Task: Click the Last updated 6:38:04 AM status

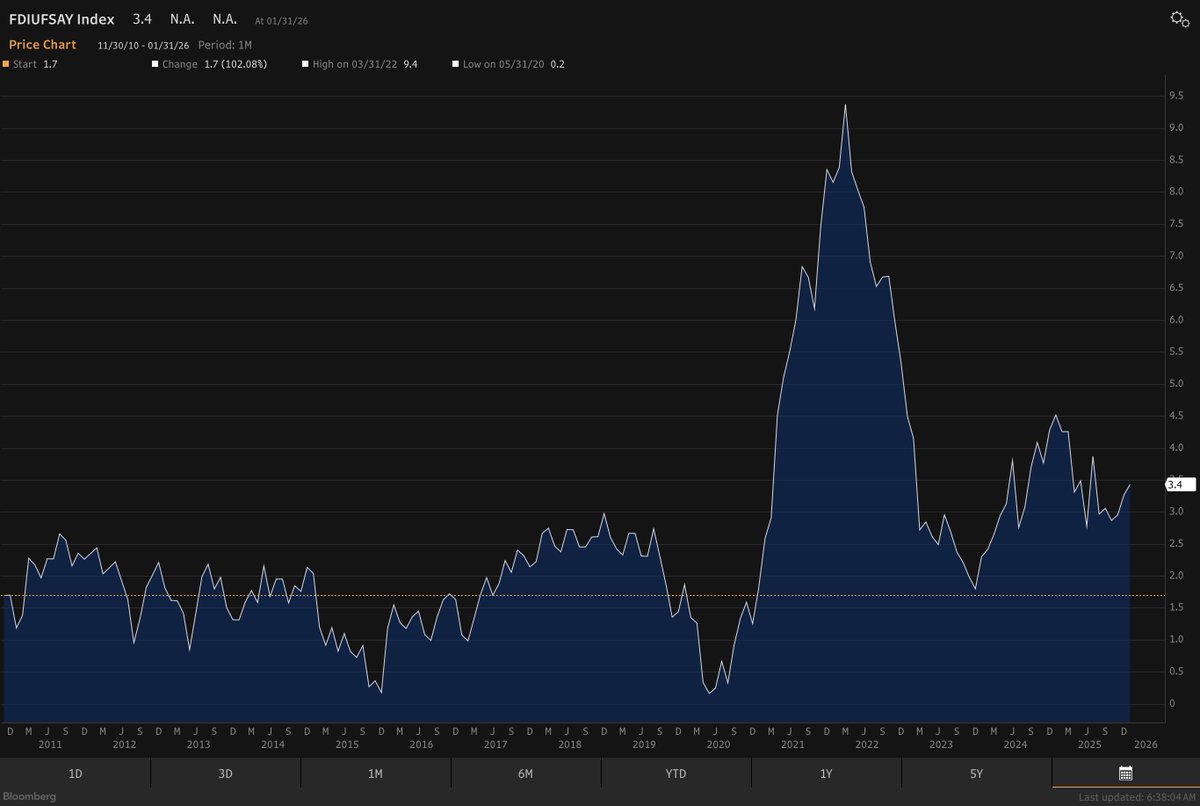Action: (1137, 797)
